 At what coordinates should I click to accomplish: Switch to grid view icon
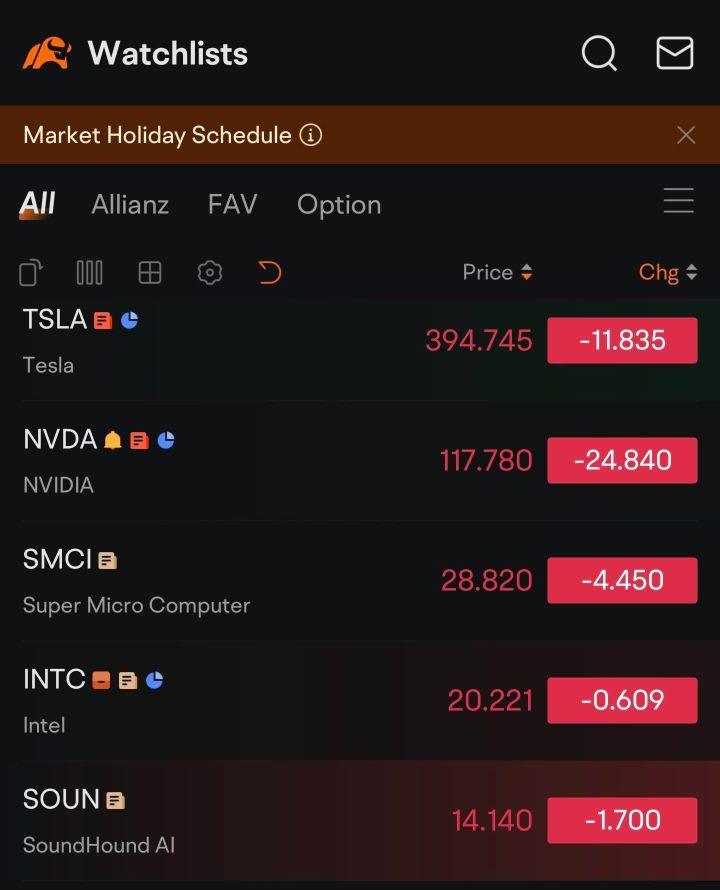[x=150, y=272]
